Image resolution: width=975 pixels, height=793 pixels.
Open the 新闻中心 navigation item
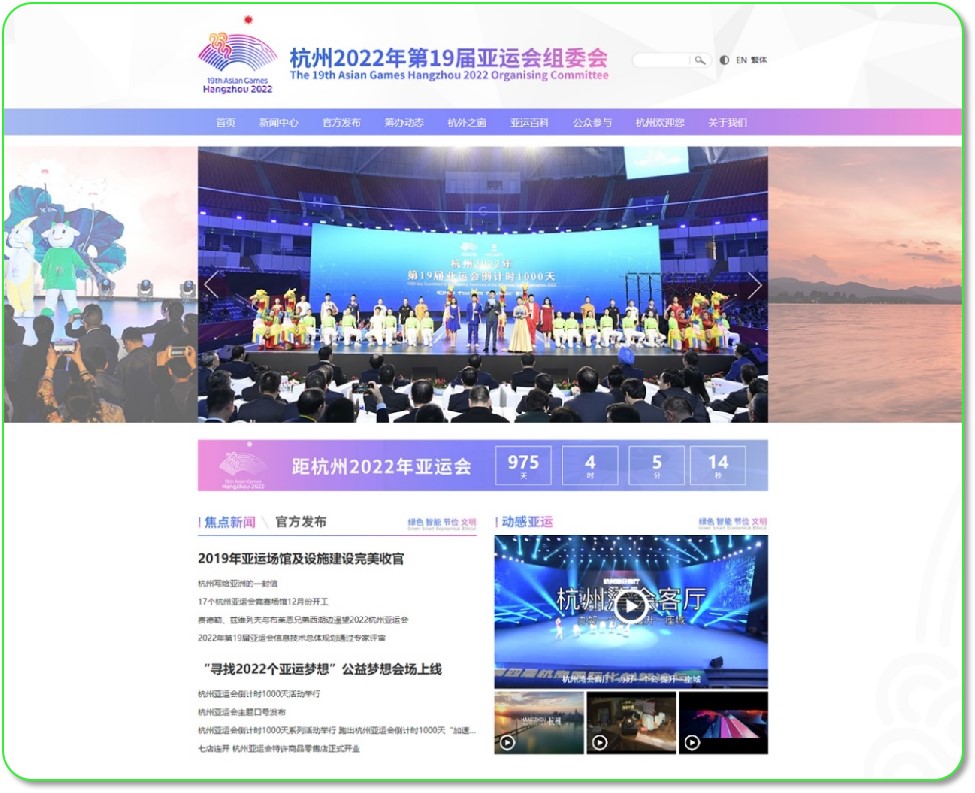pos(279,123)
